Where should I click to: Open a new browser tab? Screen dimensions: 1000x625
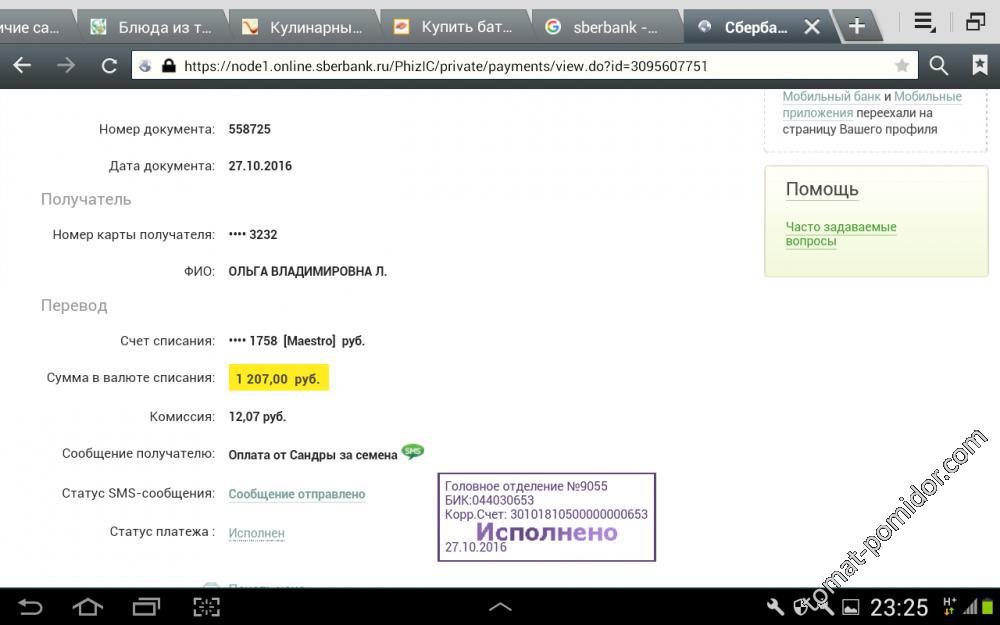[x=857, y=26]
